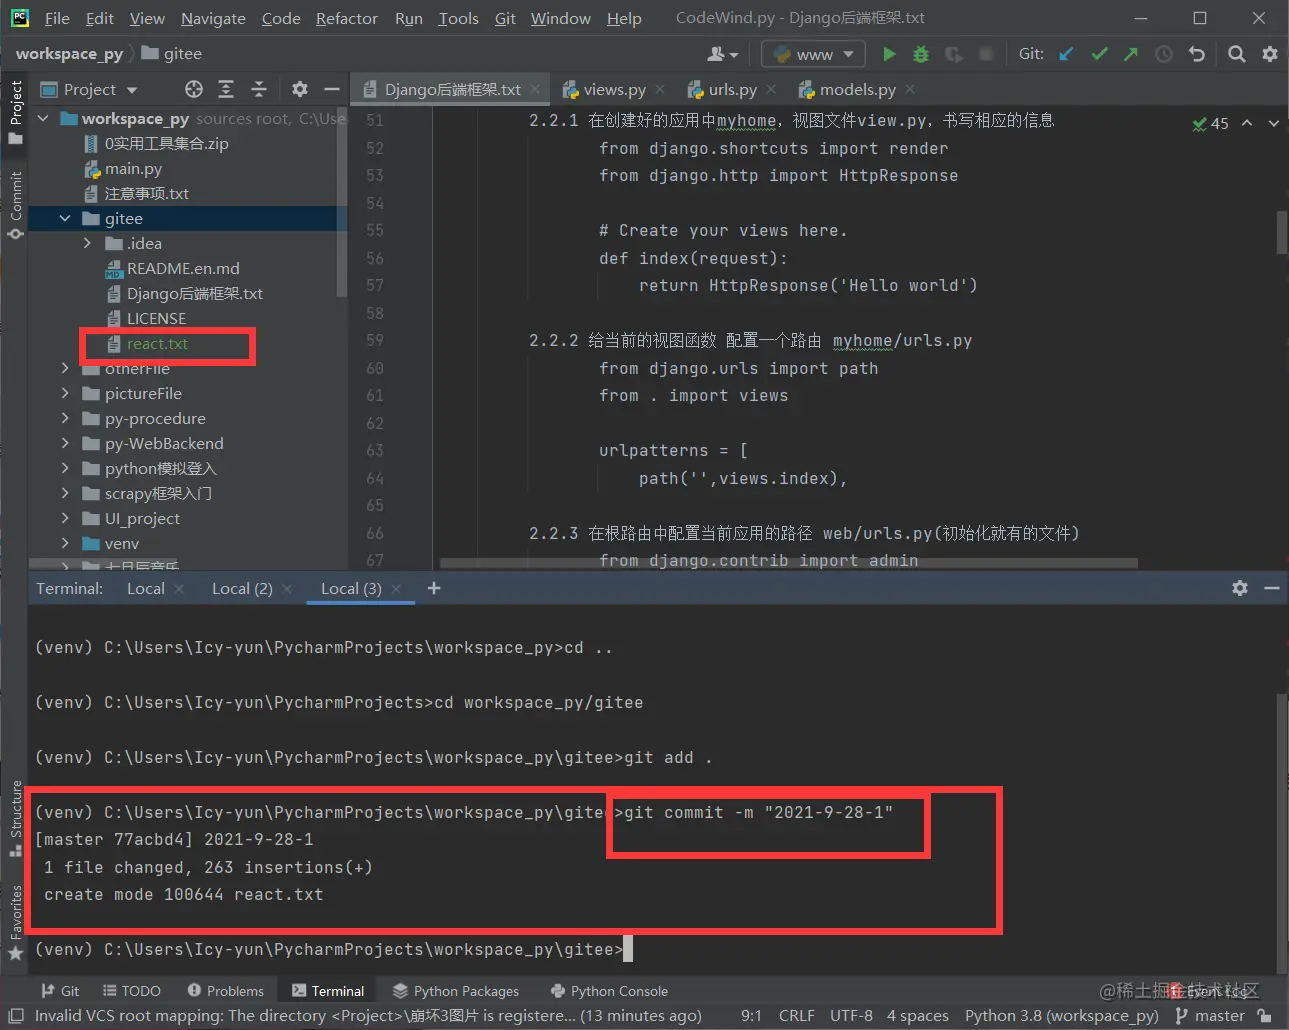Hide the Project panel with minus icon
Screen dimensions: 1289x1030
[332, 89]
